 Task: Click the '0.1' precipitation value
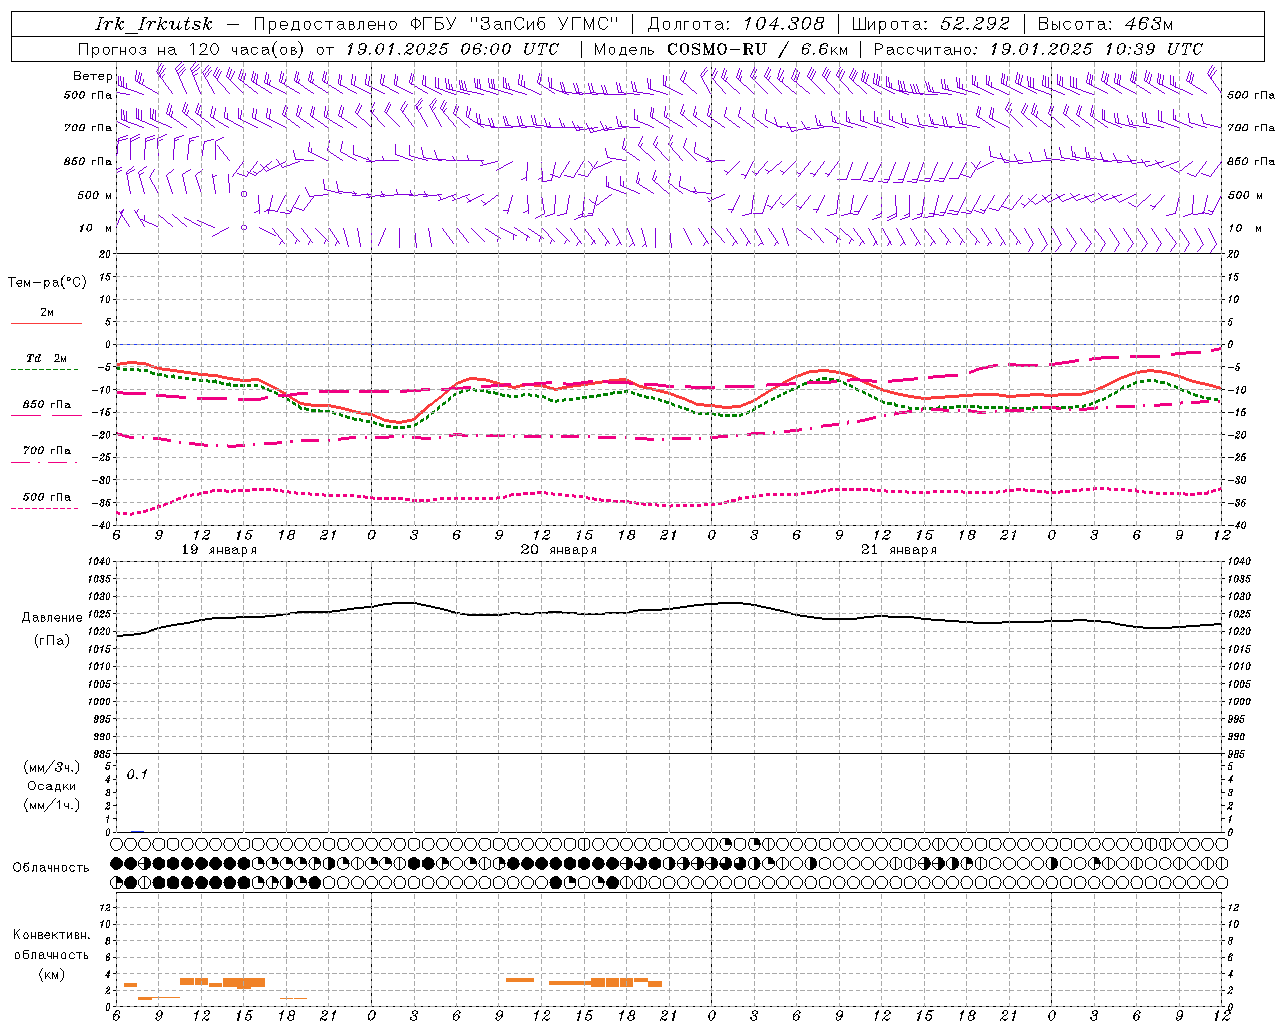point(137,775)
